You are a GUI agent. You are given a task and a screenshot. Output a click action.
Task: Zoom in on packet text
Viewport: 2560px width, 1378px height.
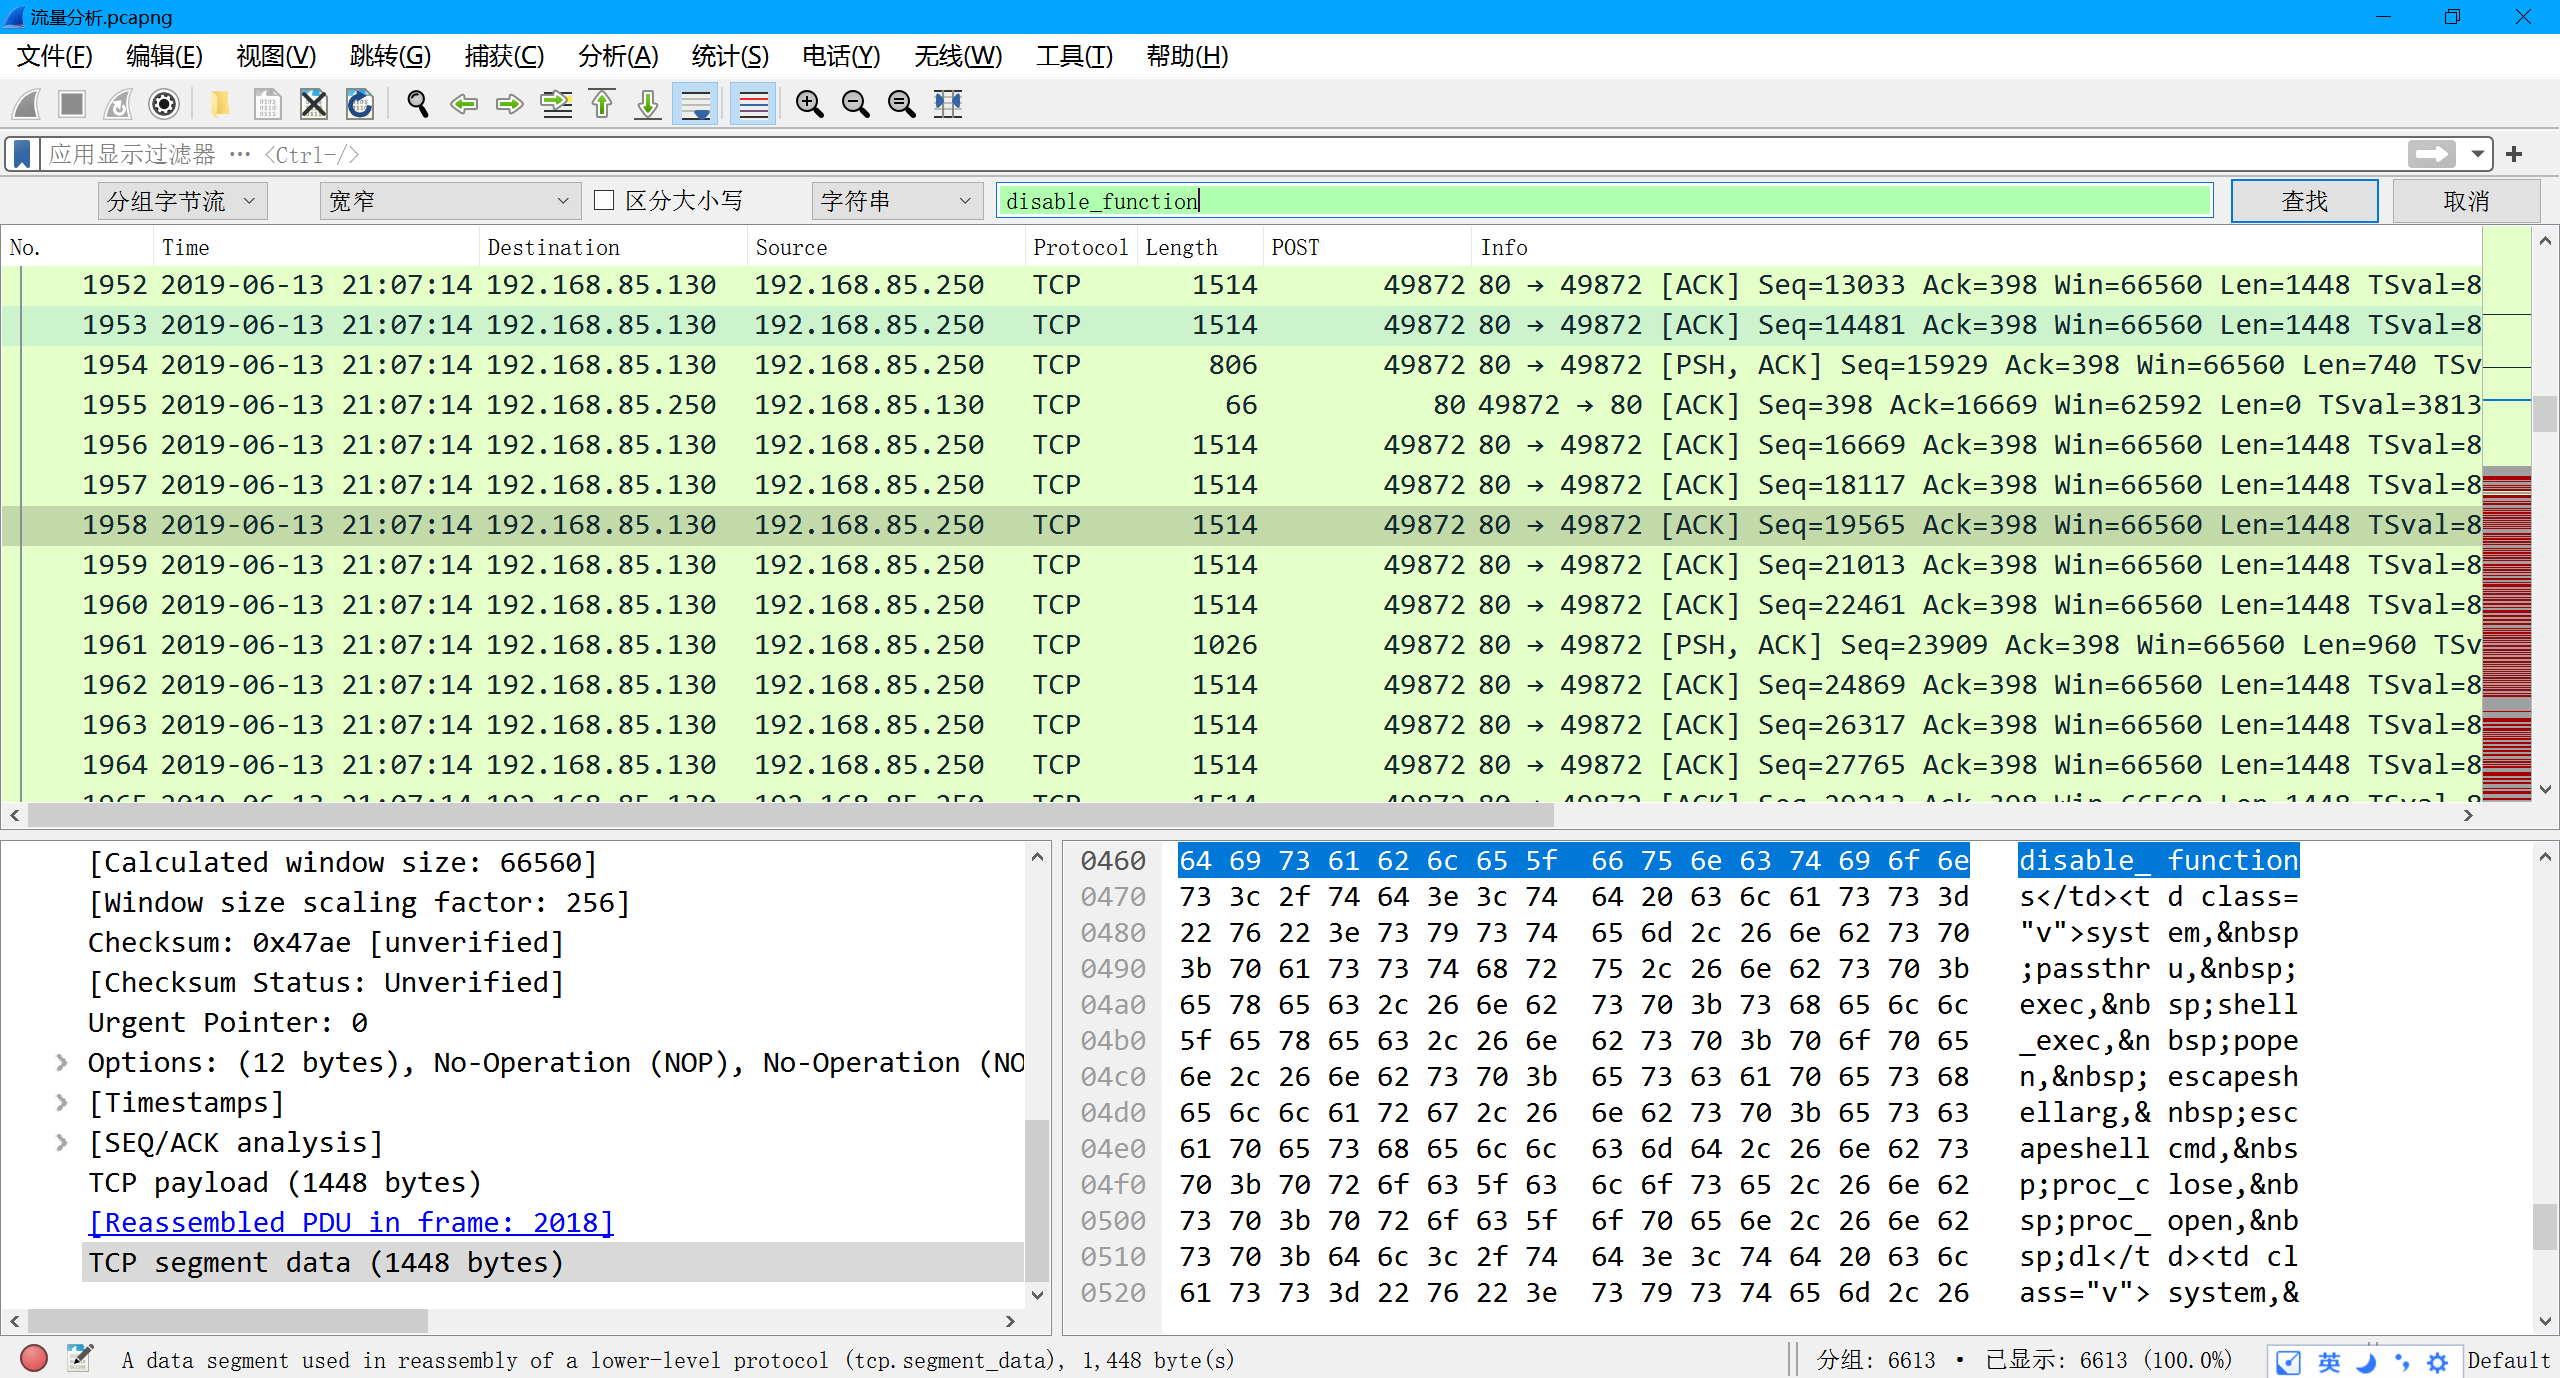(x=809, y=104)
